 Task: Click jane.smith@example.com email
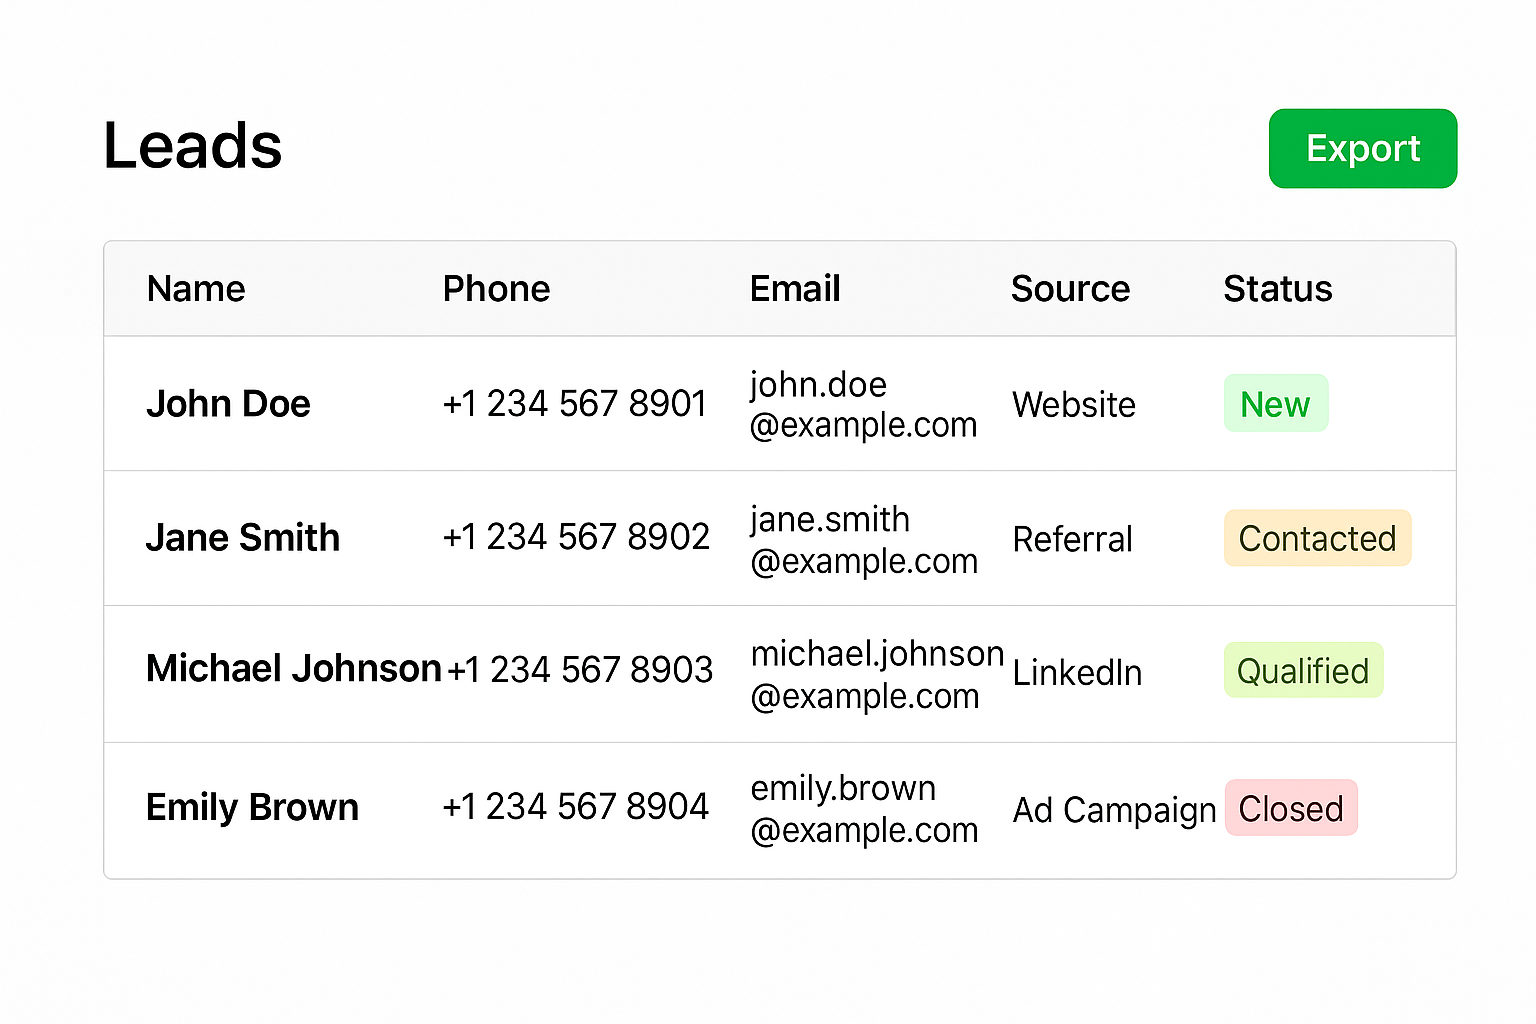coord(863,540)
